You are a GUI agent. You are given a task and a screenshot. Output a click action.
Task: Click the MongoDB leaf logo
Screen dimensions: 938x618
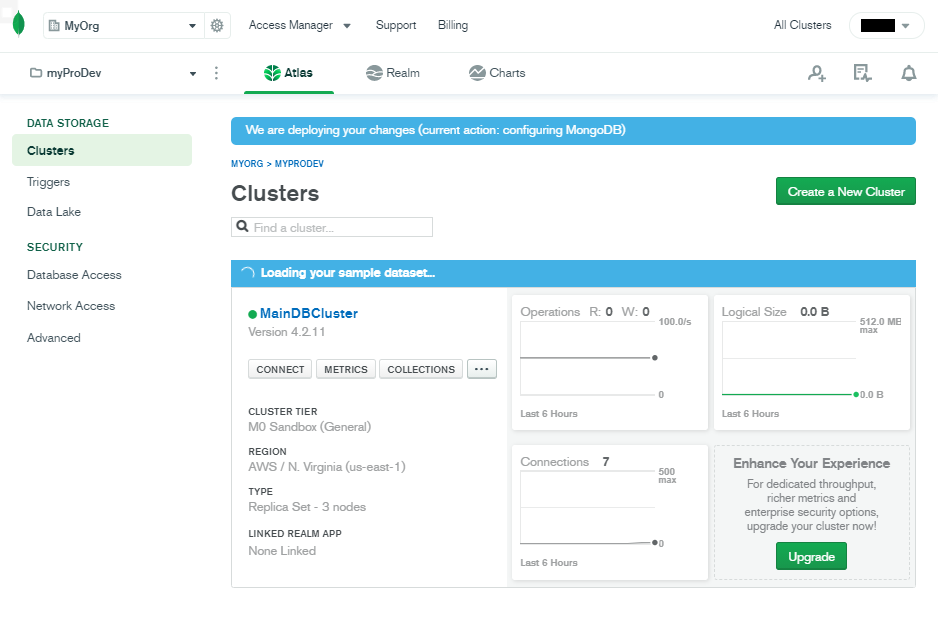tap(18, 25)
